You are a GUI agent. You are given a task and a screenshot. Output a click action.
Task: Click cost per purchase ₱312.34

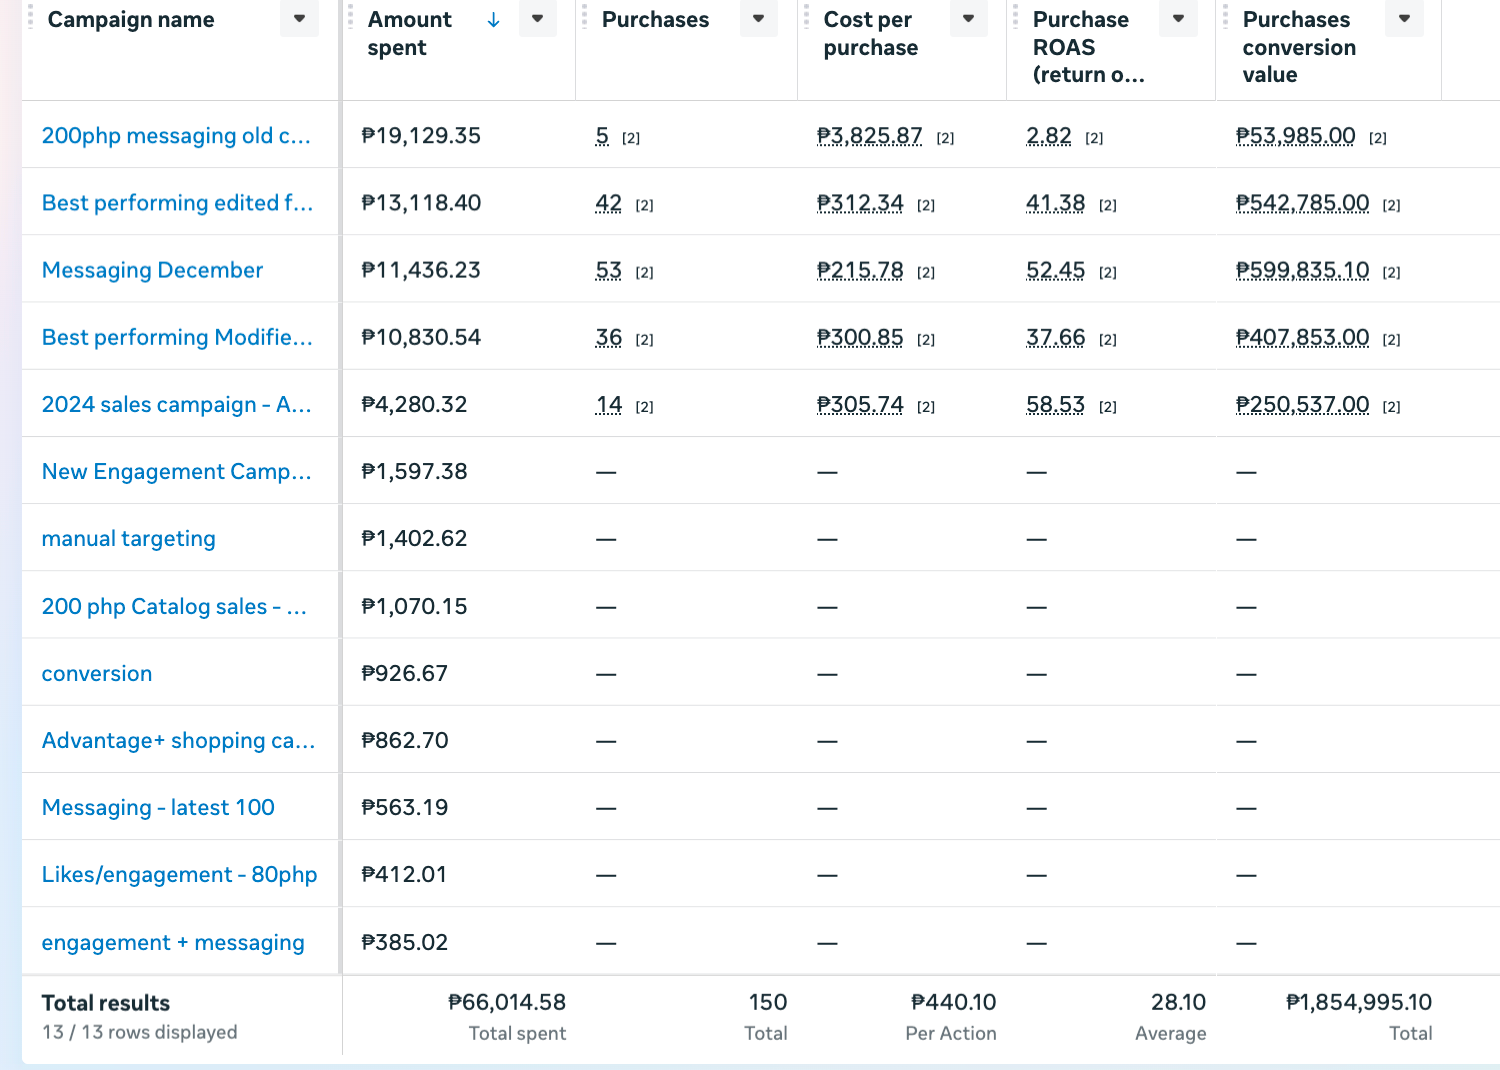coord(860,203)
